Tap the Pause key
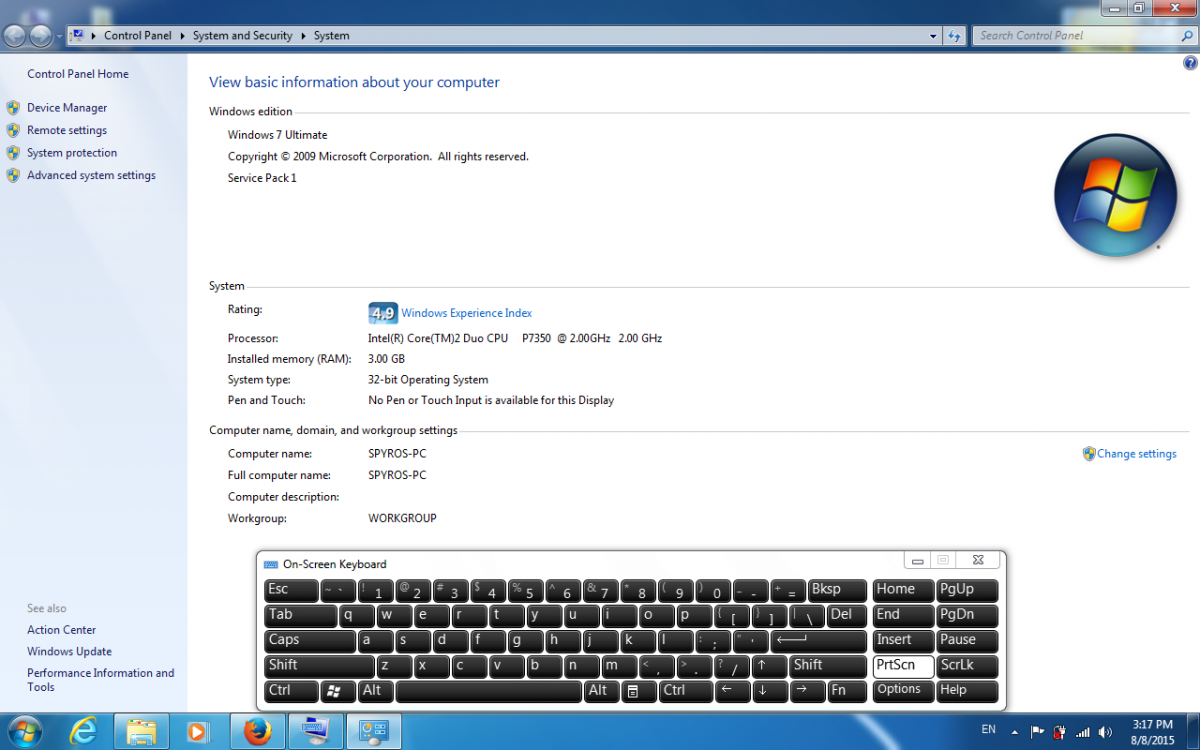This screenshot has height=750, width=1200. coord(967,640)
